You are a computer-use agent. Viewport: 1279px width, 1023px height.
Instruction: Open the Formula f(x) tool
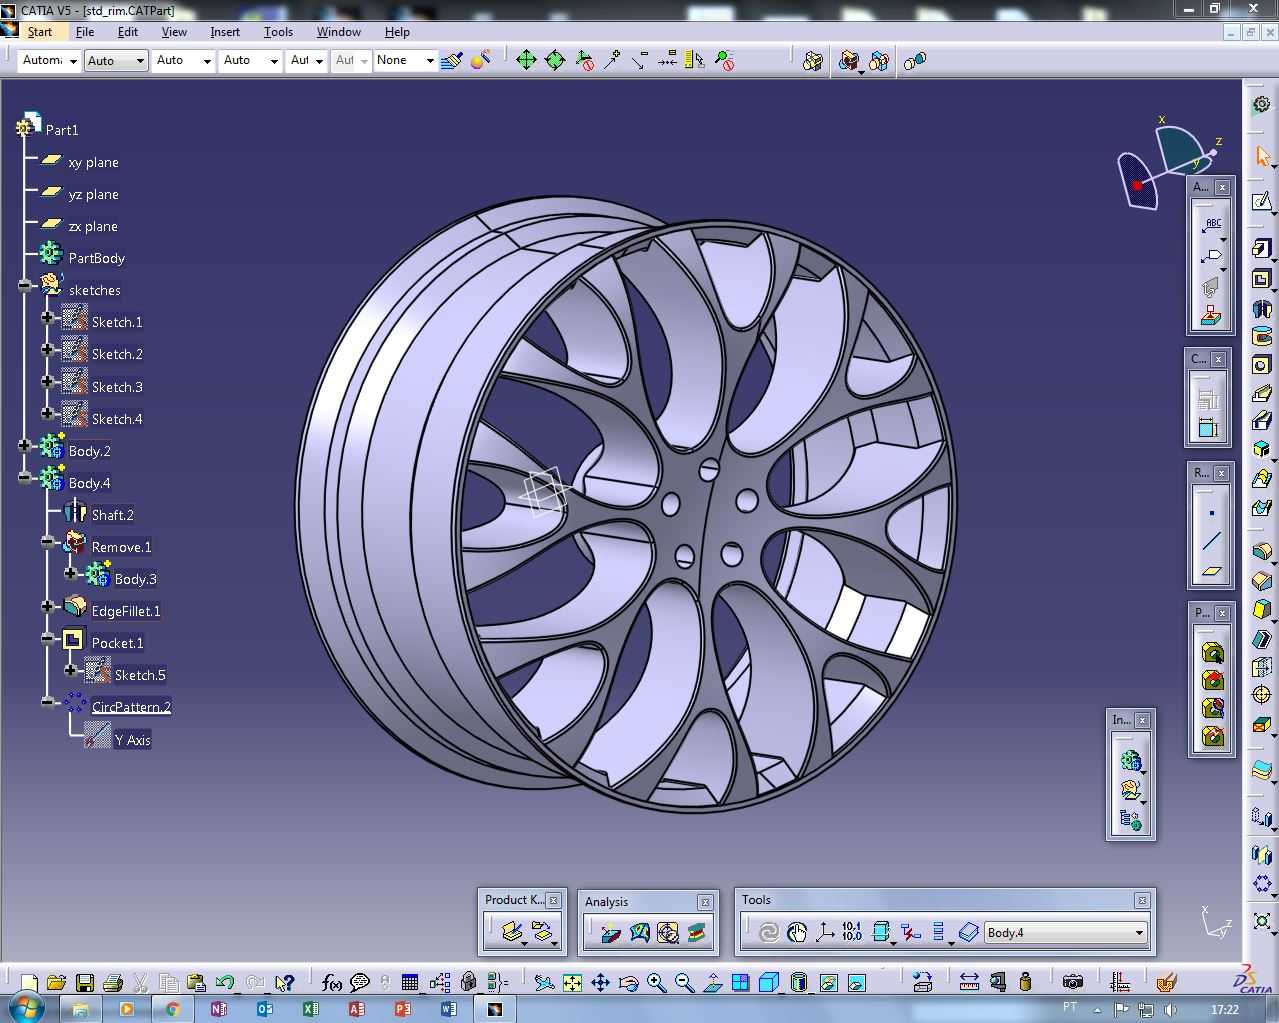(331, 983)
